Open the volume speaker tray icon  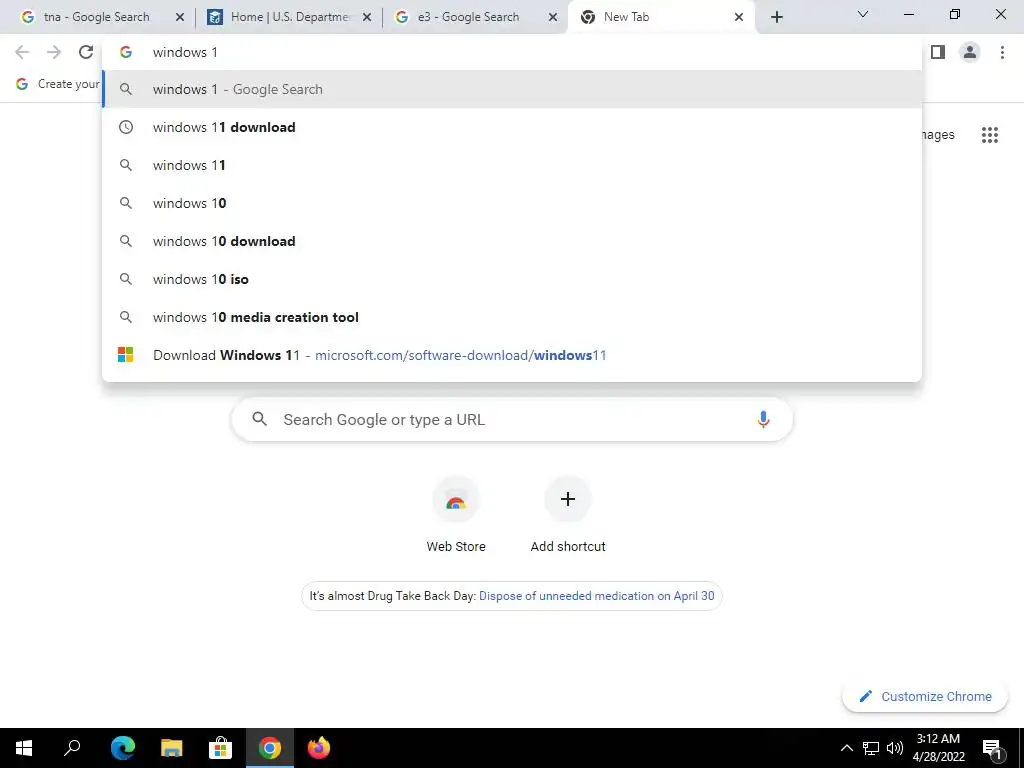(895, 748)
